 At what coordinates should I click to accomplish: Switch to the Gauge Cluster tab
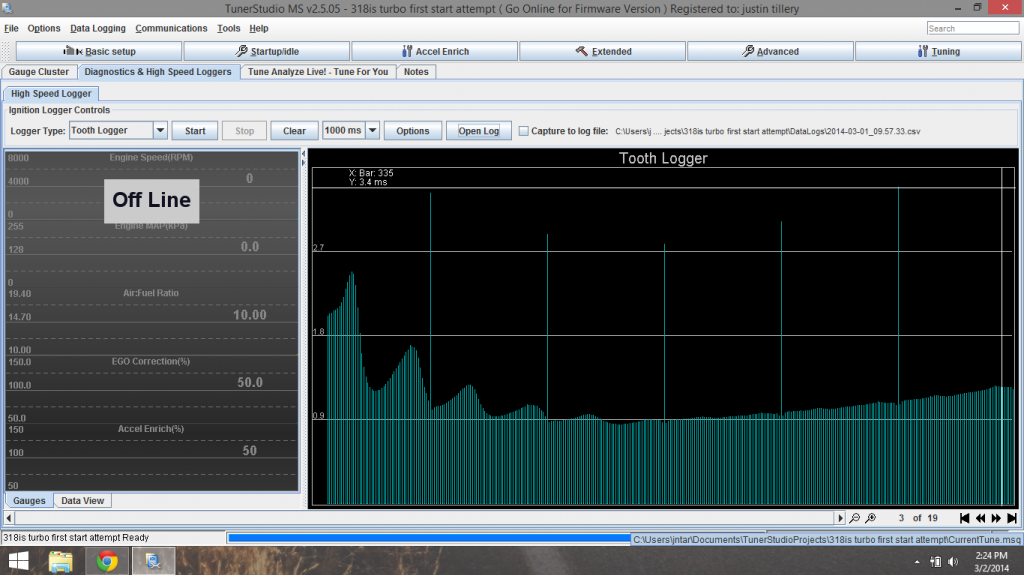point(39,72)
